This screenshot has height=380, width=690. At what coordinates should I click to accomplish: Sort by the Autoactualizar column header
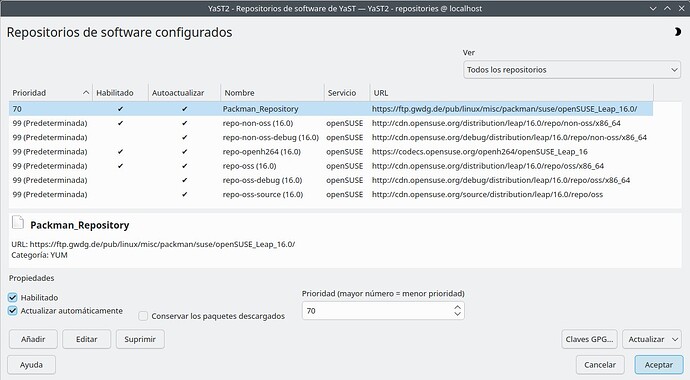[x=184, y=93]
